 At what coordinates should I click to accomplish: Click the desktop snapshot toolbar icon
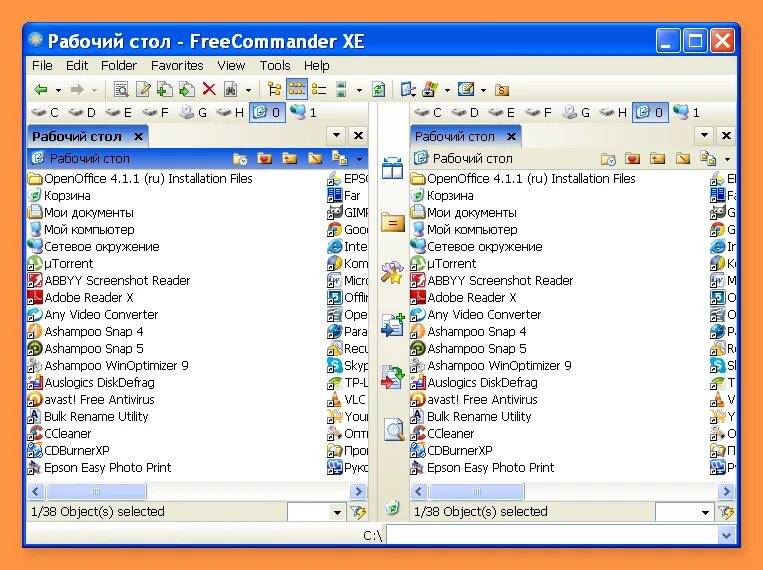tap(466, 90)
